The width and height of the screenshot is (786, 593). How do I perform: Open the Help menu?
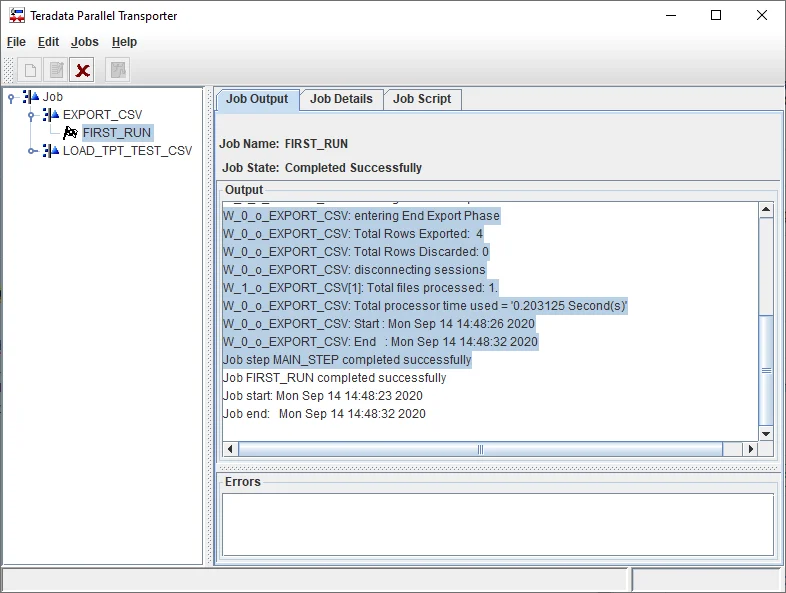click(x=124, y=42)
